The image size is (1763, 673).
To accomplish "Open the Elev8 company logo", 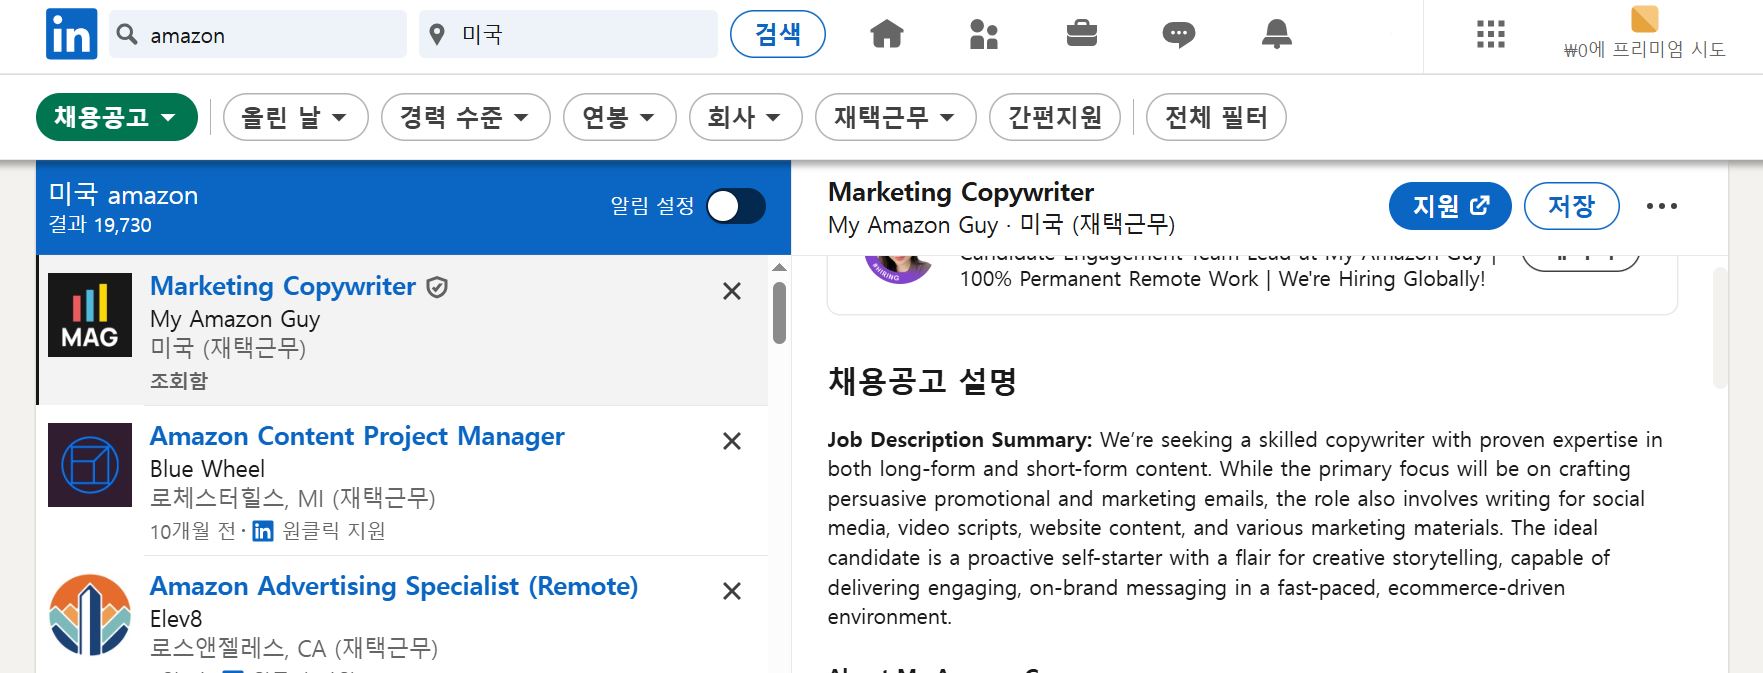I will 90,615.
